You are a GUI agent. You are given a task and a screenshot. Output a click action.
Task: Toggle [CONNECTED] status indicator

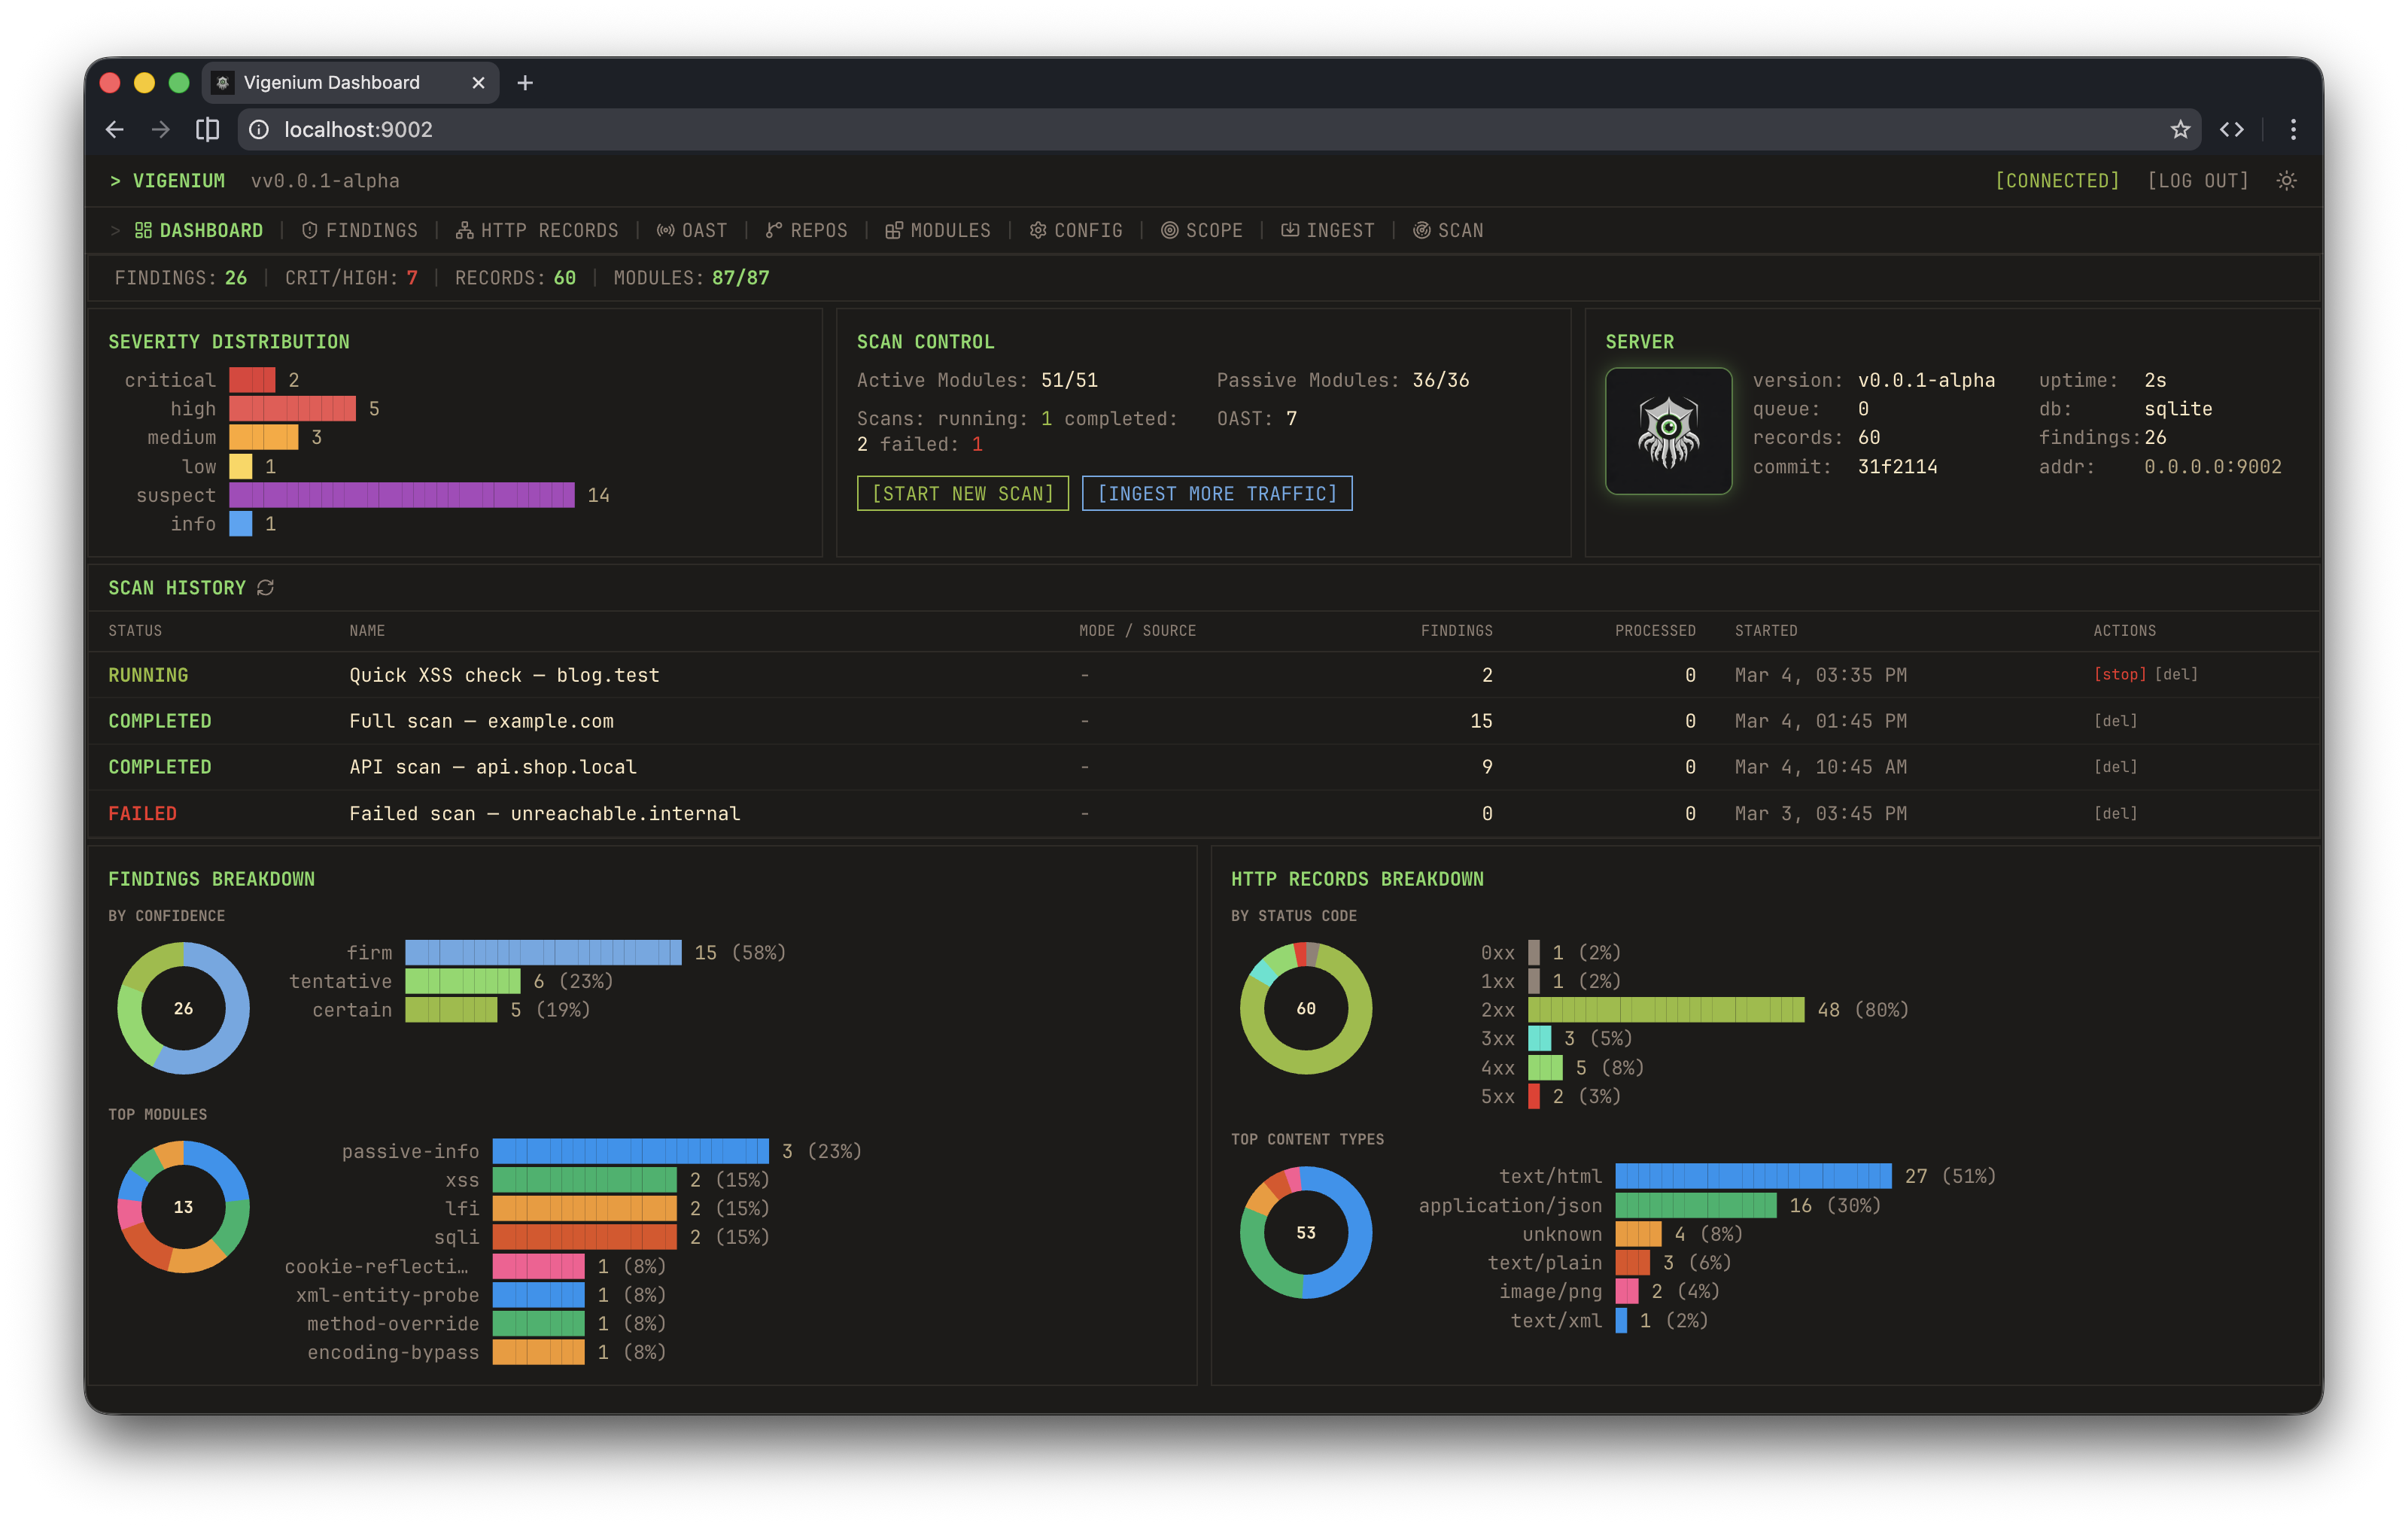(2056, 181)
